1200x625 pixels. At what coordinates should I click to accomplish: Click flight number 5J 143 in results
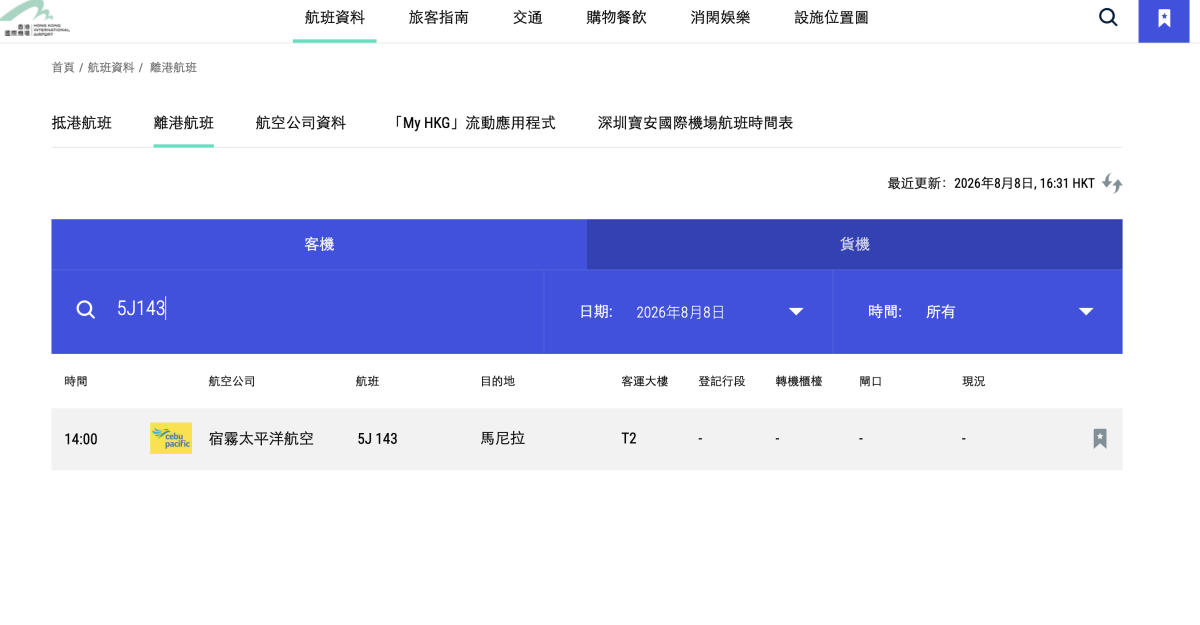[378, 439]
